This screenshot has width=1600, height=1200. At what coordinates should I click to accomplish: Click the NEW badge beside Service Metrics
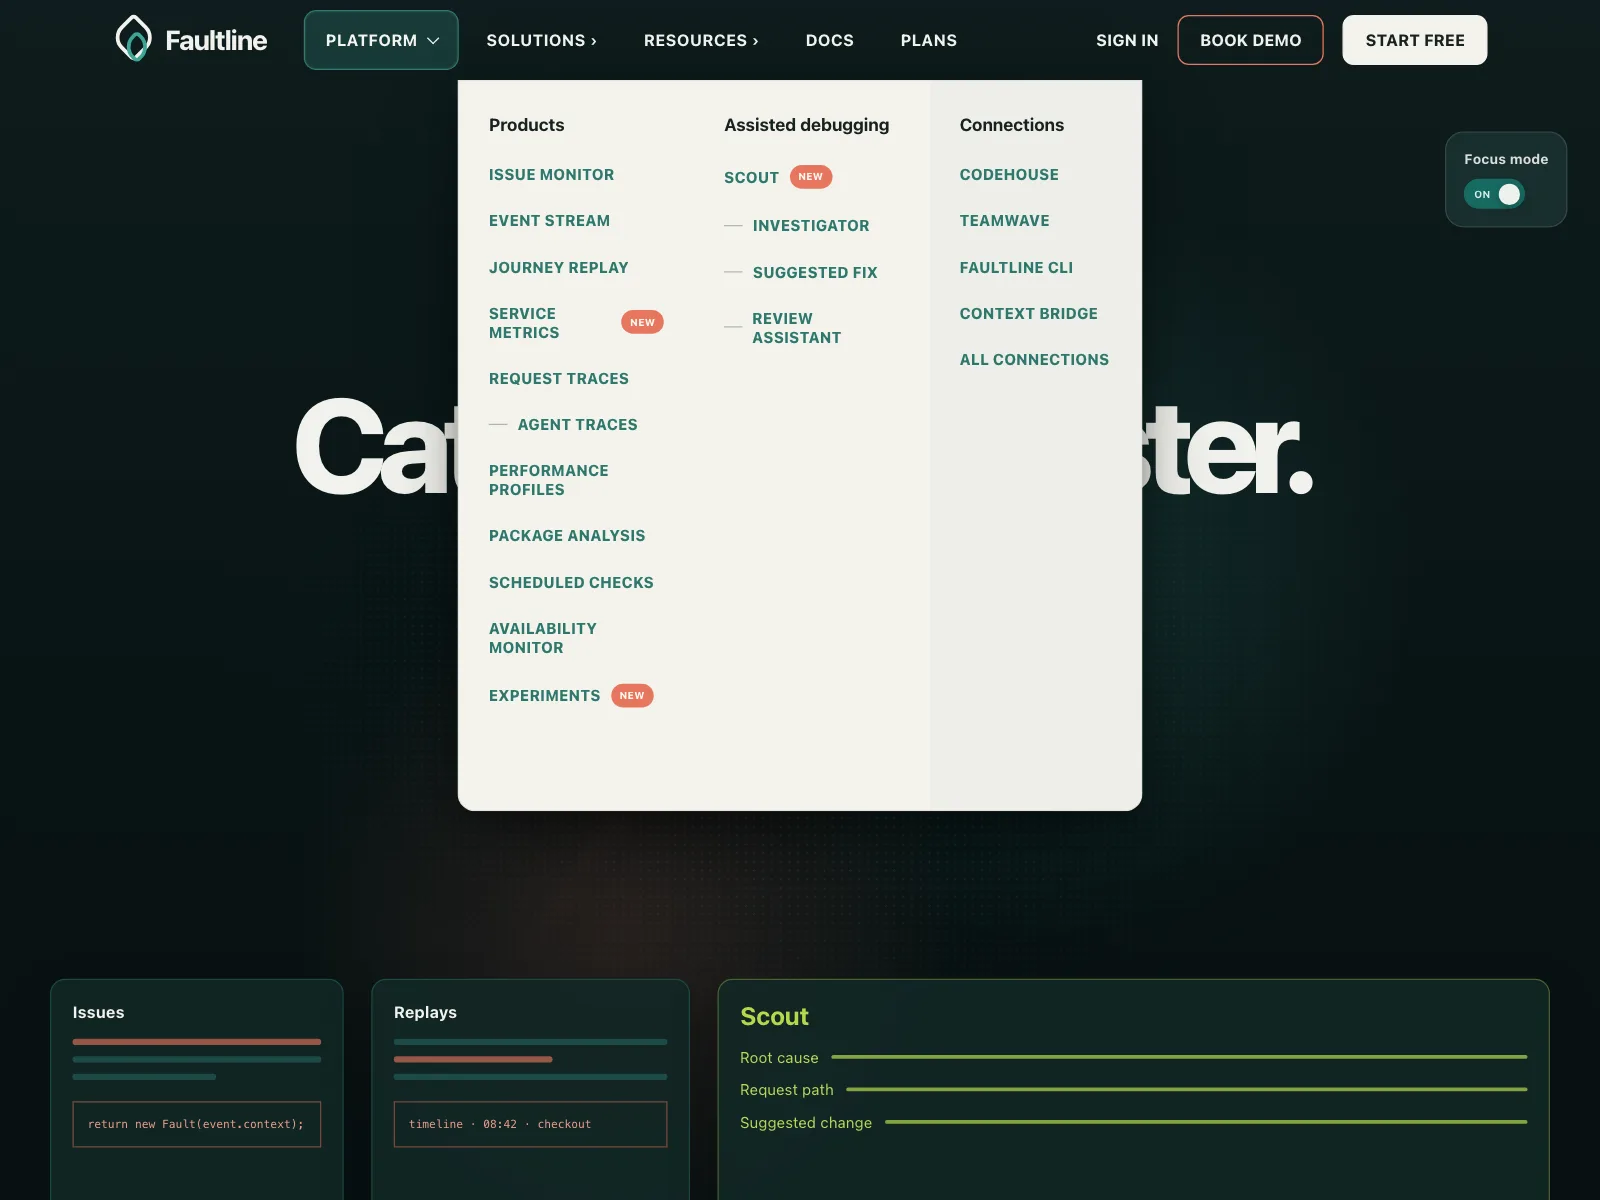642,322
